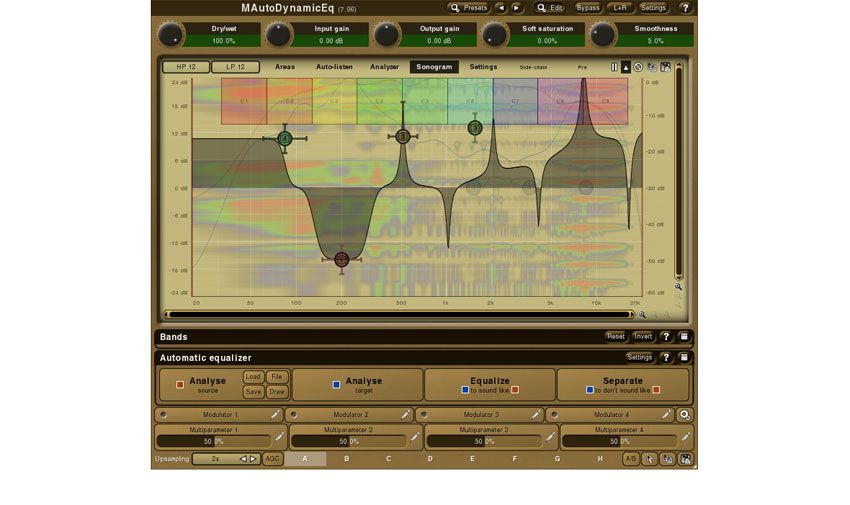This screenshot has width=850, height=505.
Task: Open the help question mark at top right
Action: tap(685, 8)
